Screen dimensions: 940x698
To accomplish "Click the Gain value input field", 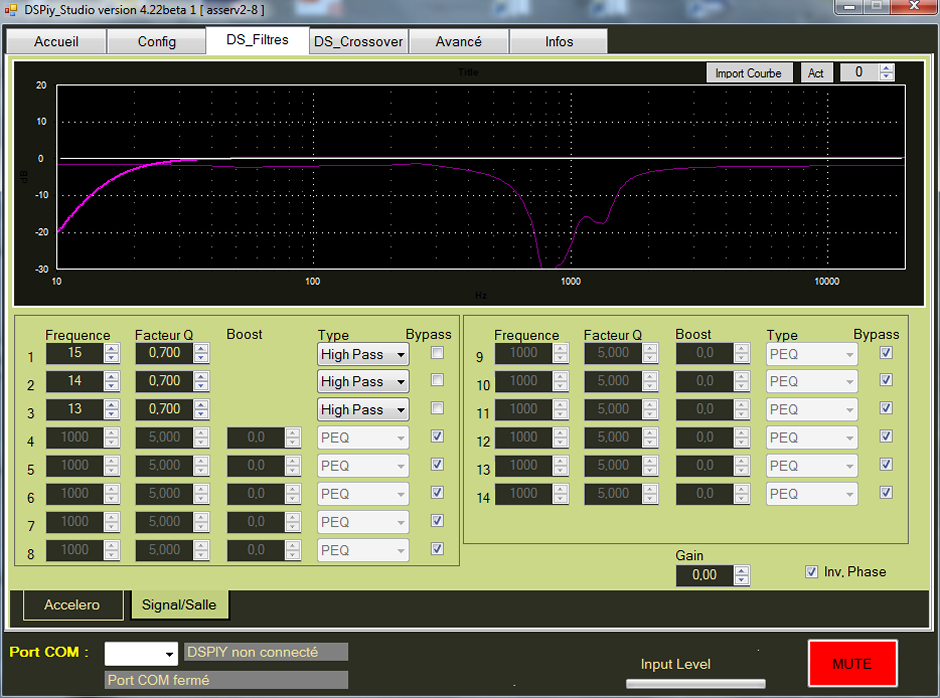I will [704, 575].
